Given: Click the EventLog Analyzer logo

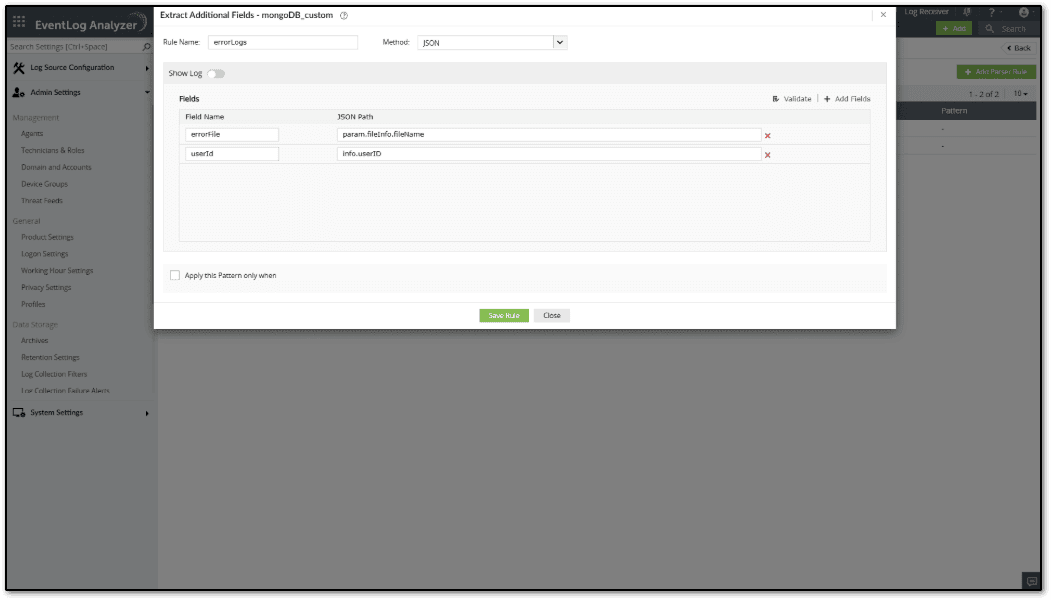Looking at the screenshot, I should [90, 24].
